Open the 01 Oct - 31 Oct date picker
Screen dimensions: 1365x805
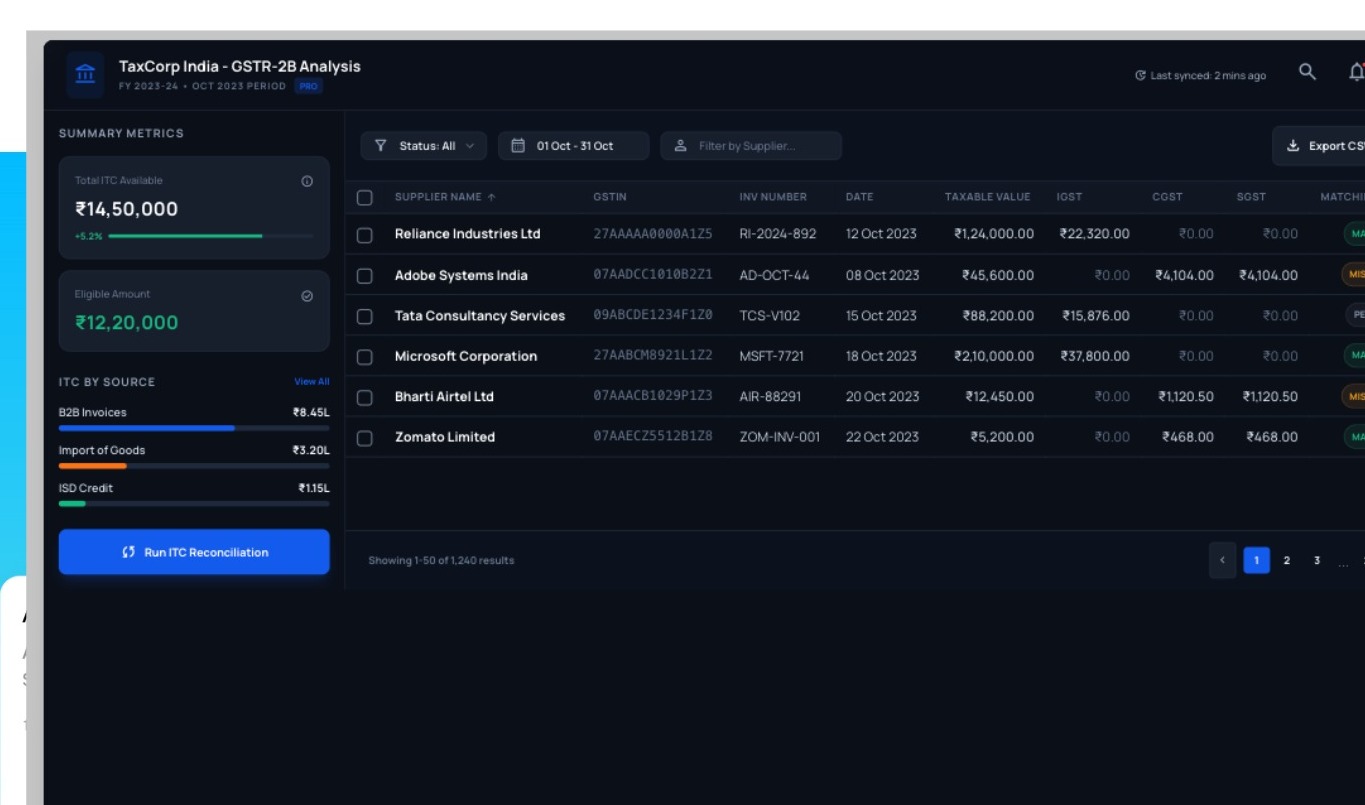(573, 146)
